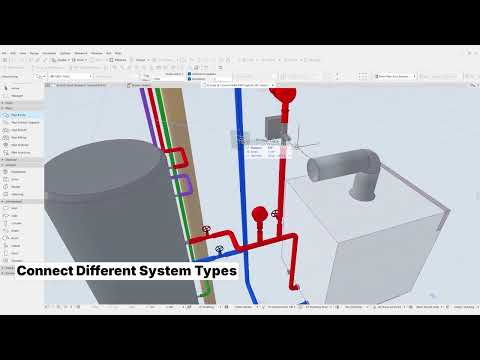Screen dimensions: 480x360
Task: Open the Window menu
Action: point(97,53)
